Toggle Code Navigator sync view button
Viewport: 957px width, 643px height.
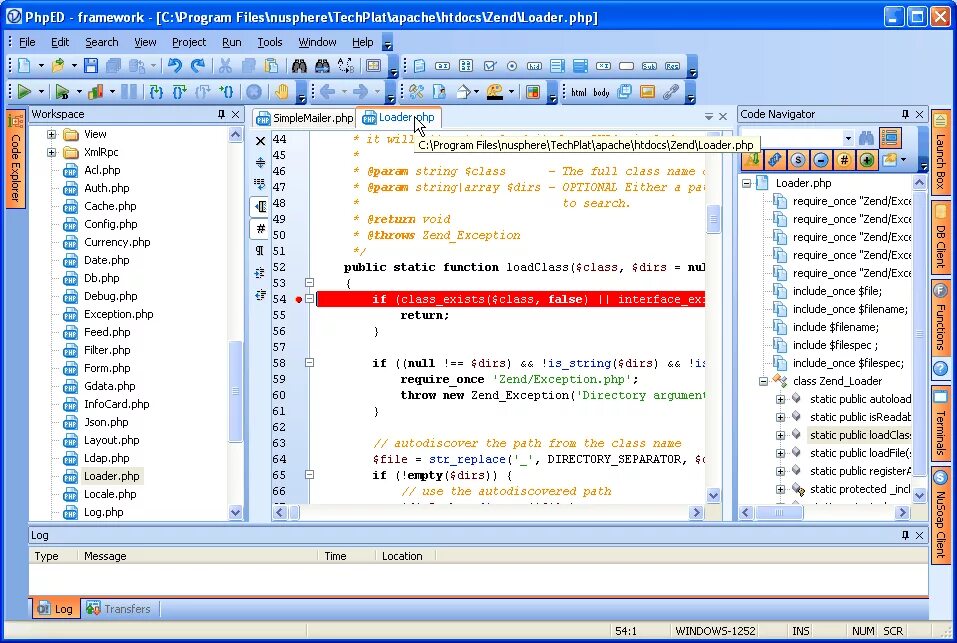click(x=890, y=138)
